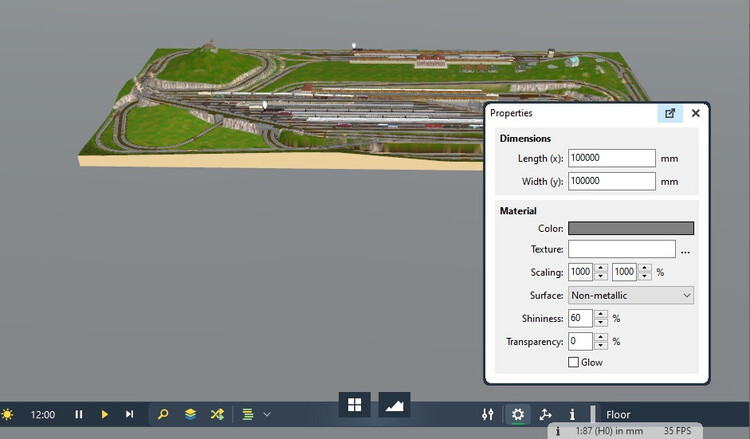Click the info icon in the toolbar
This screenshot has height=439, width=750.
pyautogui.click(x=572, y=414)
